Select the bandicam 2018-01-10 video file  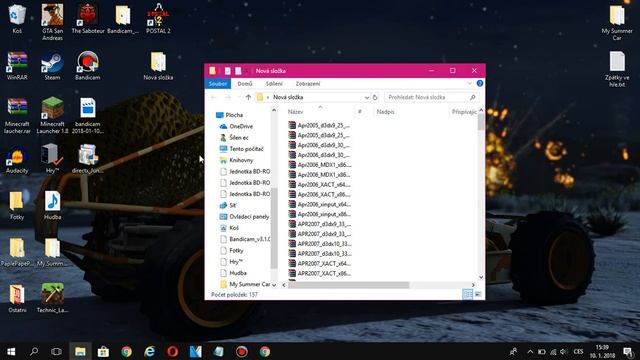click(87, 116)
